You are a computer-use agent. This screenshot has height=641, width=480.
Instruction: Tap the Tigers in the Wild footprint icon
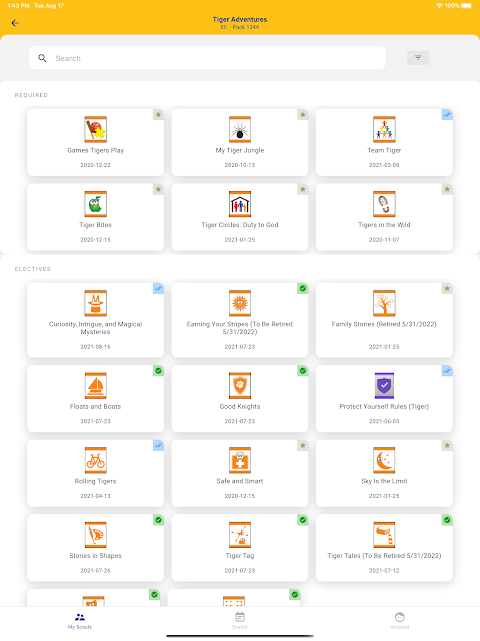(x=384, y=204)
